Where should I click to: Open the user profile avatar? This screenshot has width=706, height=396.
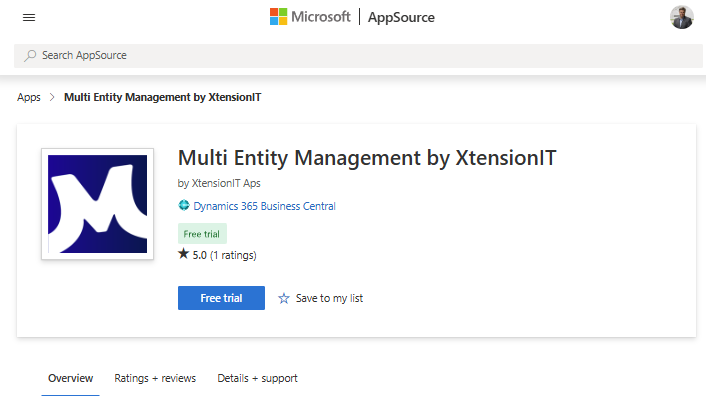tap(681, 18)
